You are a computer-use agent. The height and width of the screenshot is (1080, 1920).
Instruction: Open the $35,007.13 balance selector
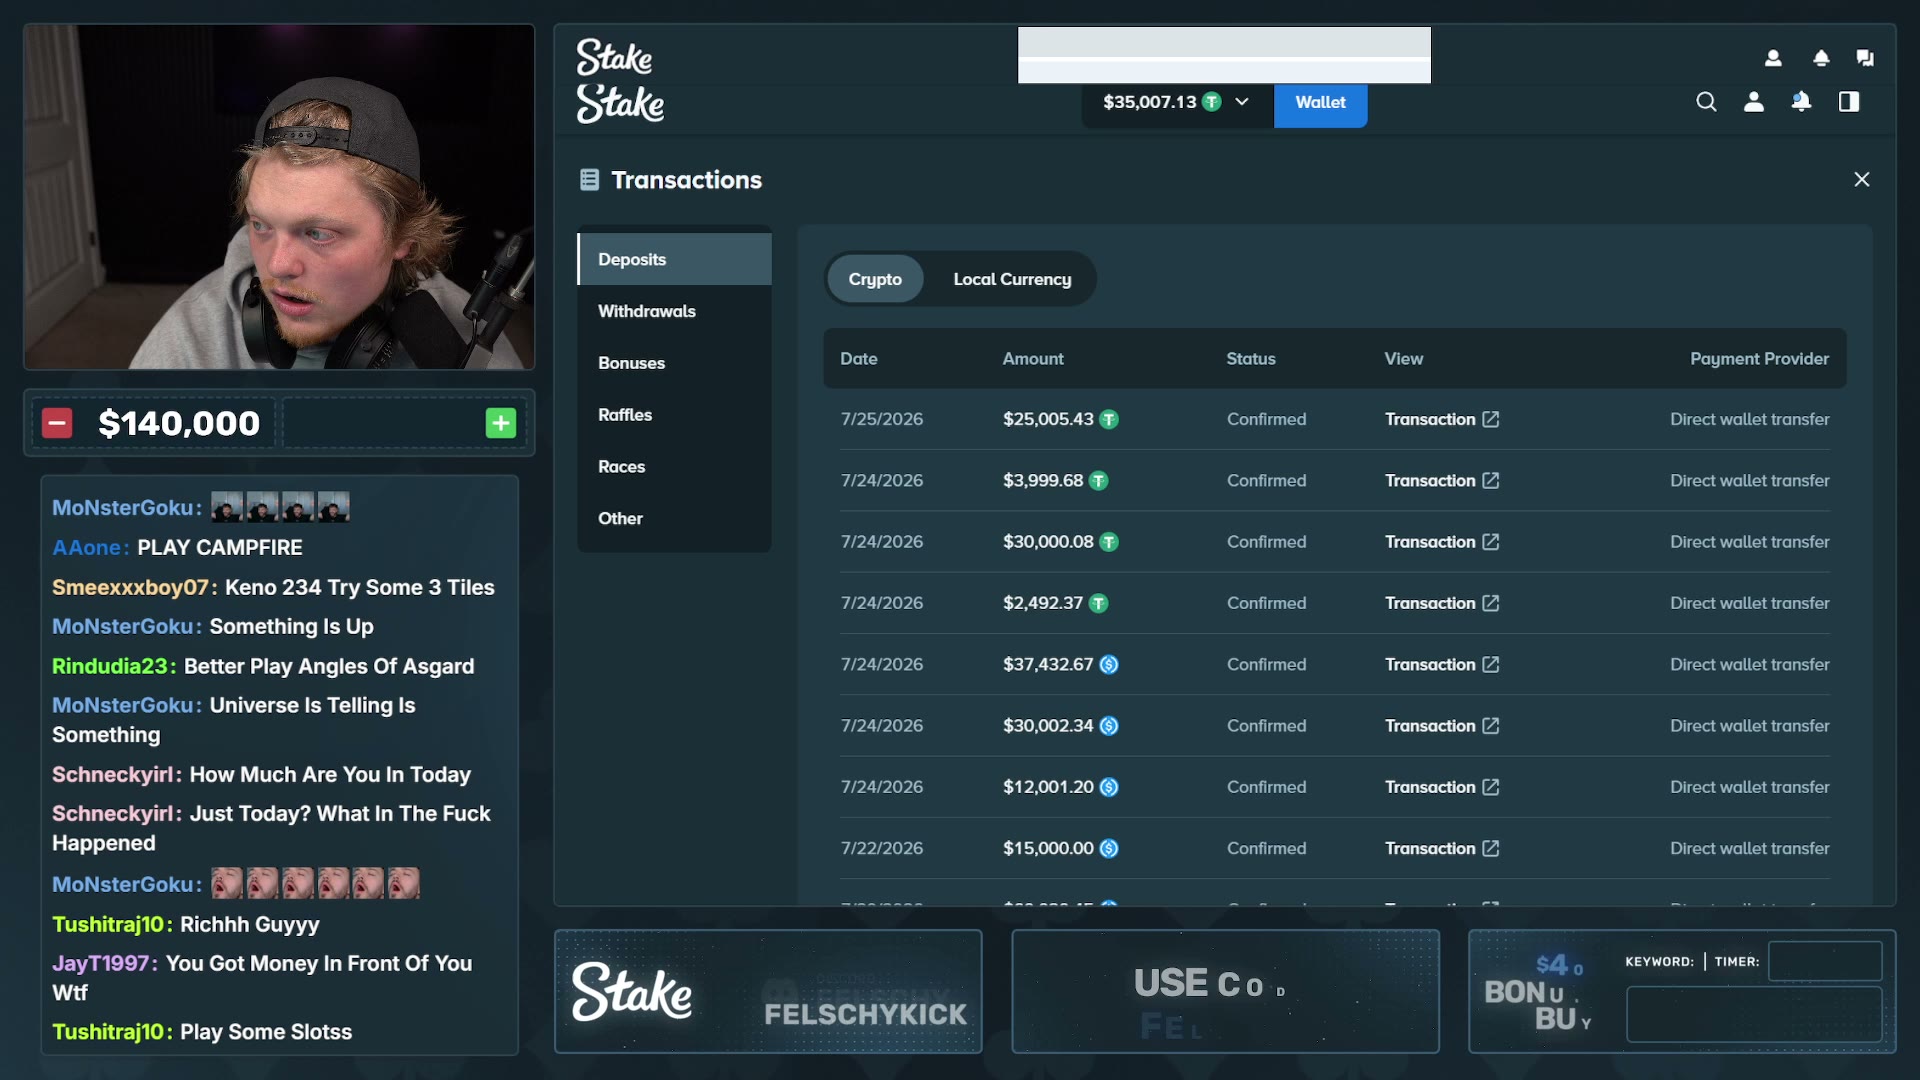pyautogui.click(x=1177, y=102)
